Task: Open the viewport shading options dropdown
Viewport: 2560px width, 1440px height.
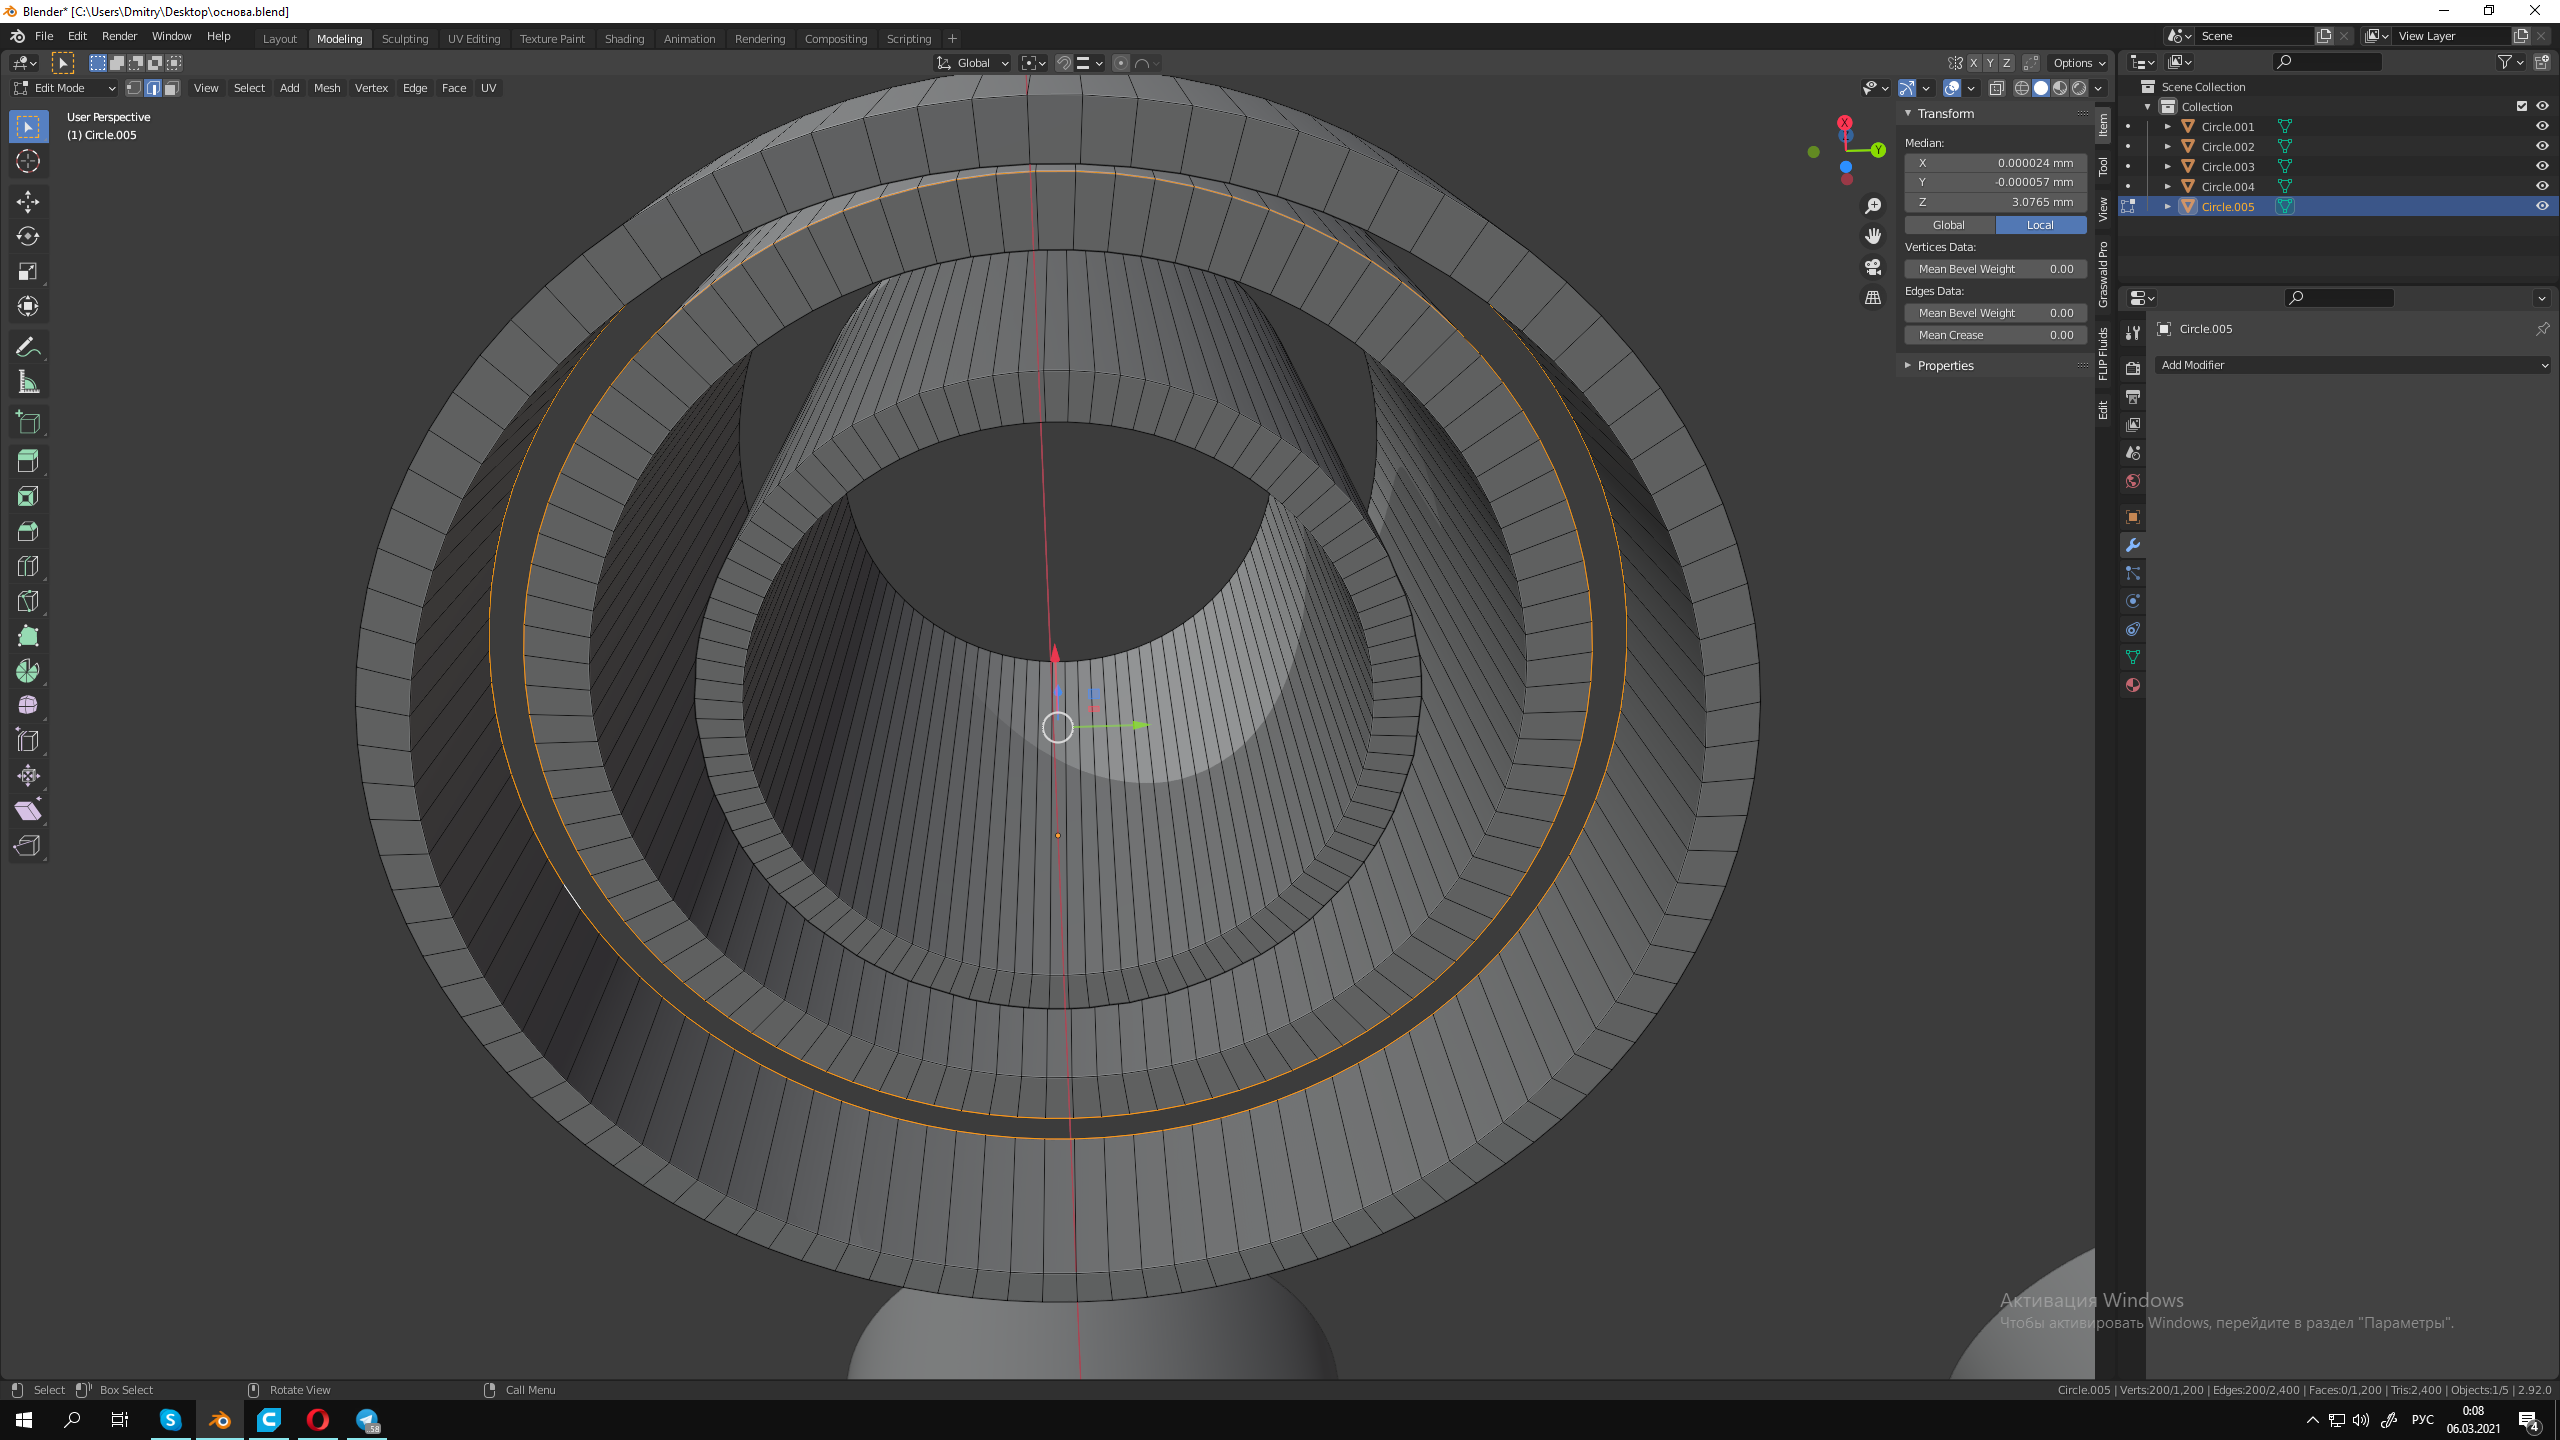Action: tap(2099, 88)
